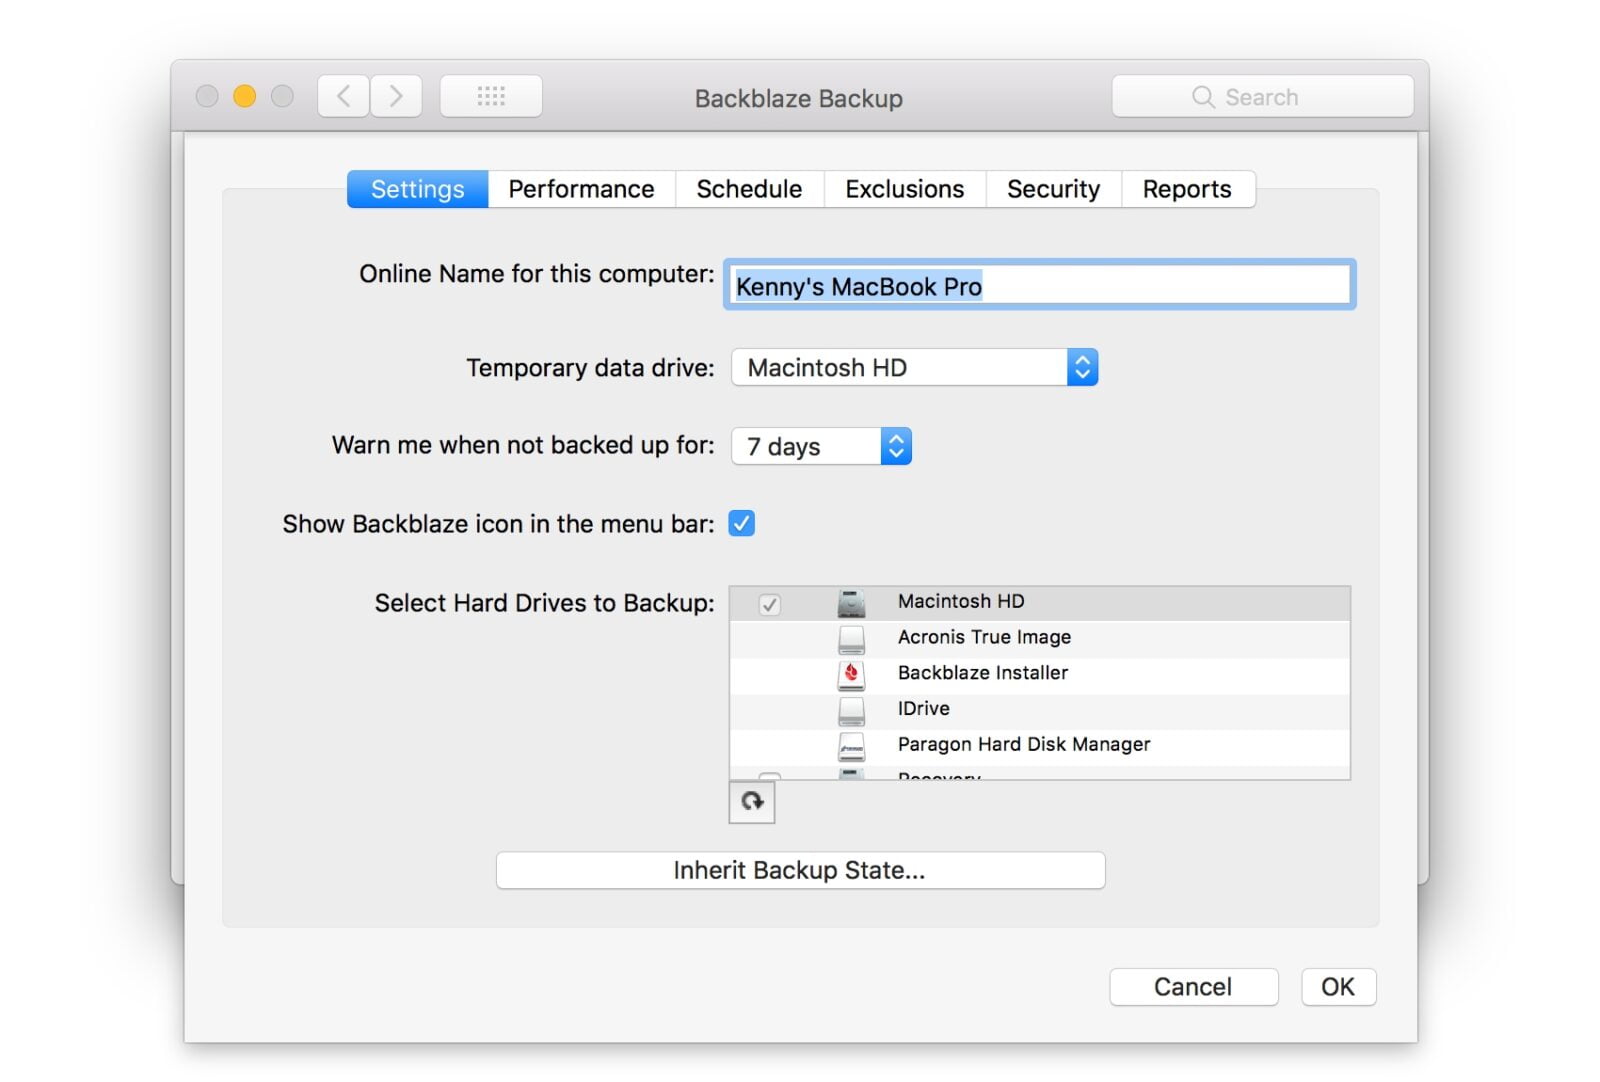Select the Security tab
The image size is (1600, 1082).
click(1053, 189)
